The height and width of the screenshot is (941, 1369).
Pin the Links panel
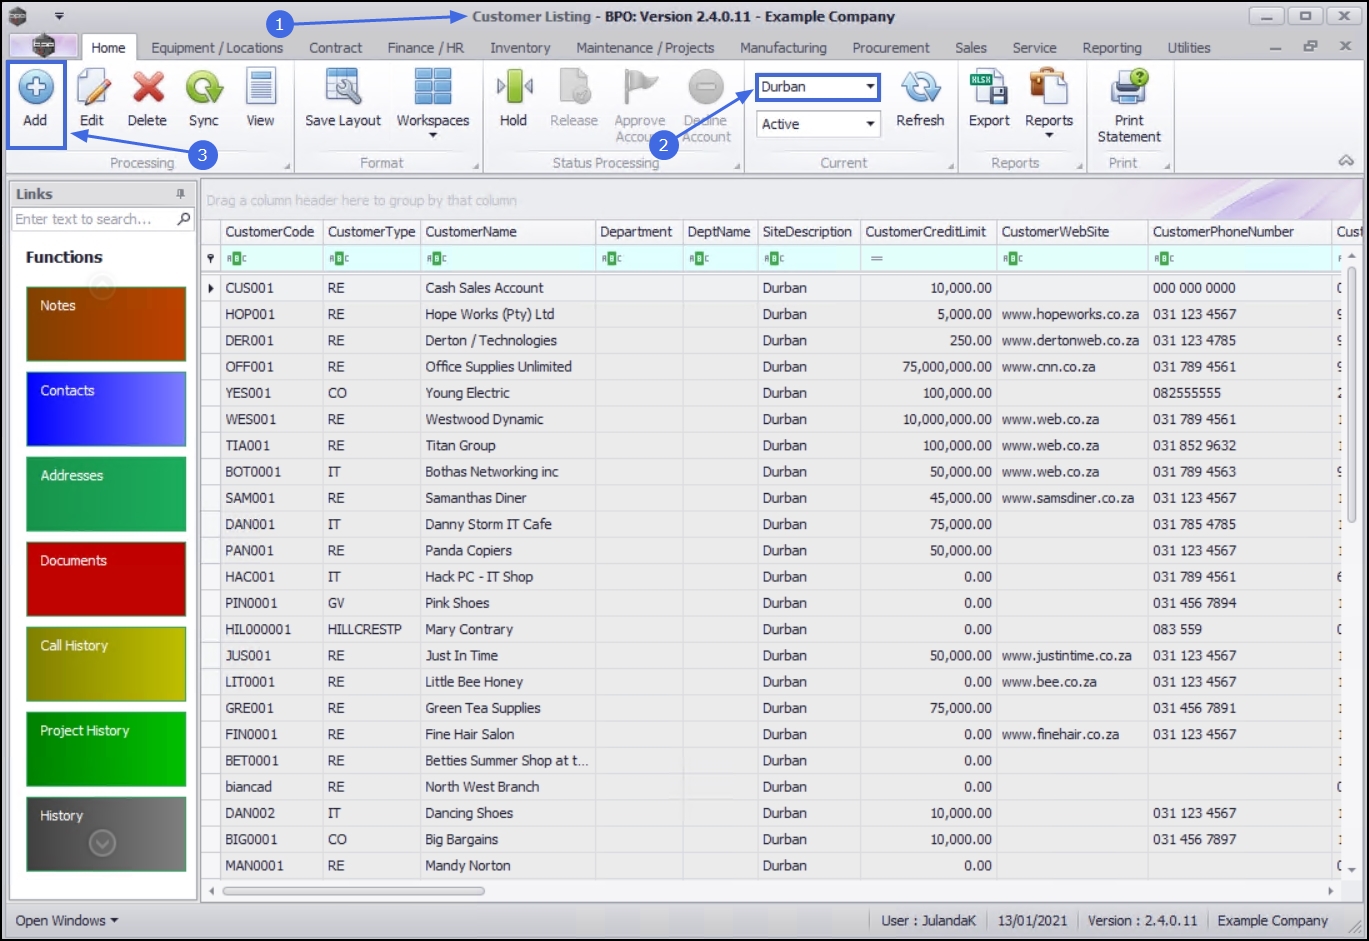(181, 194)
